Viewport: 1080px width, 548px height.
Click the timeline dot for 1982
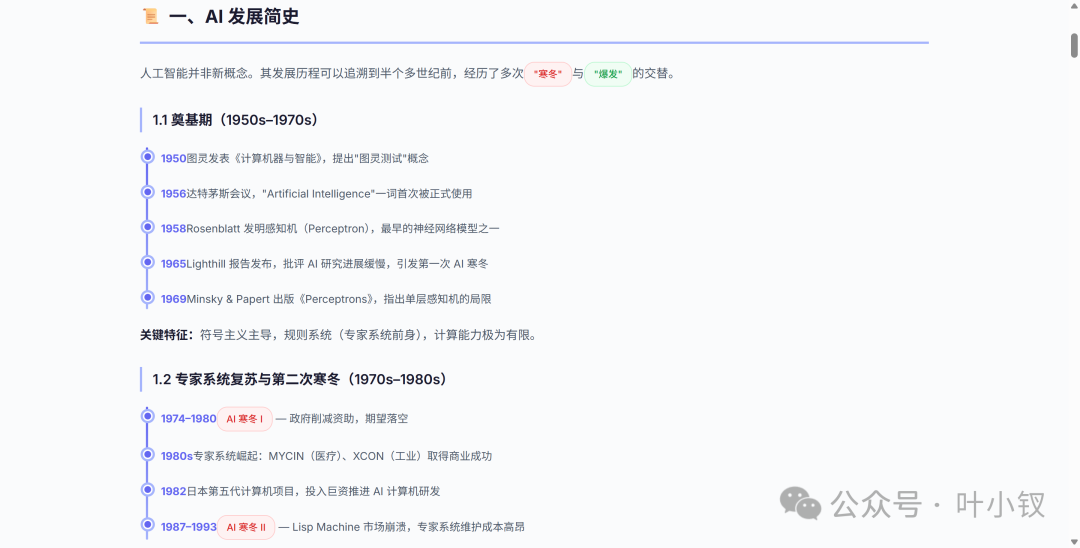click(x=147, y=489)
